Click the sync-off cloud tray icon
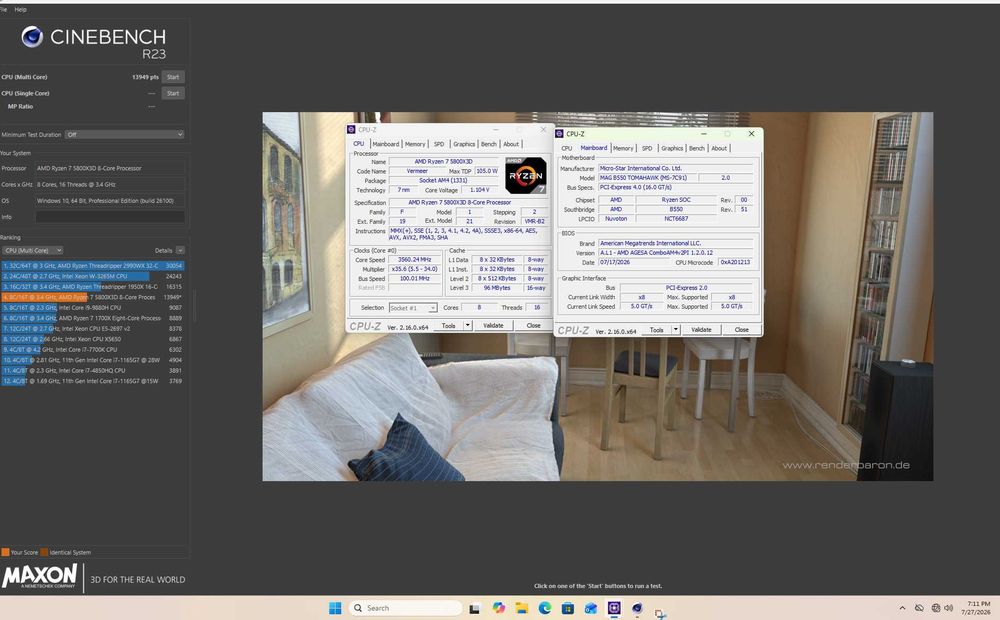 point(919,608)
